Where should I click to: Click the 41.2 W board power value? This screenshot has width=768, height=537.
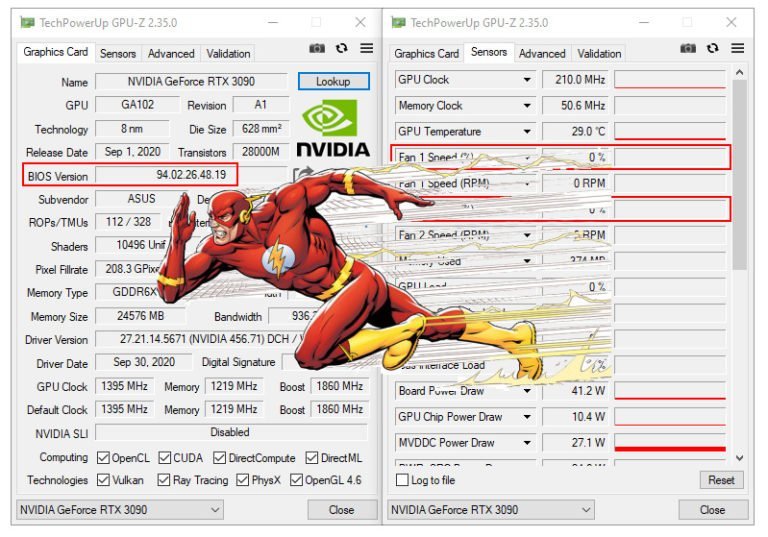[x=576, y=391]
